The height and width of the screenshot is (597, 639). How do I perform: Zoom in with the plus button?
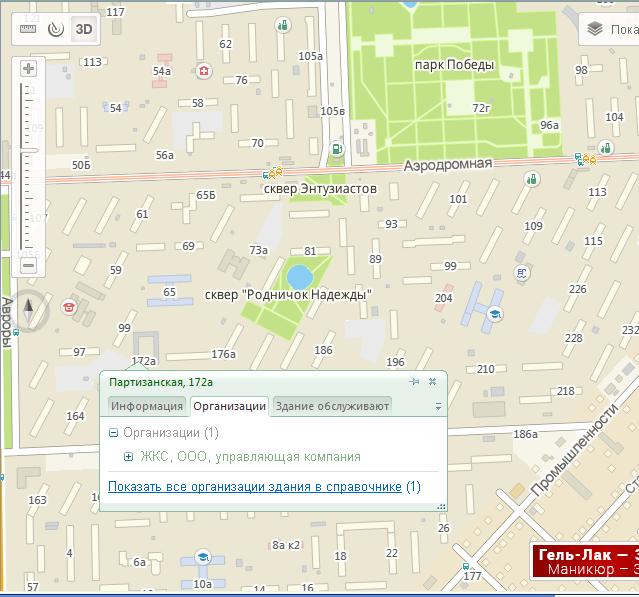click(28, 69)
